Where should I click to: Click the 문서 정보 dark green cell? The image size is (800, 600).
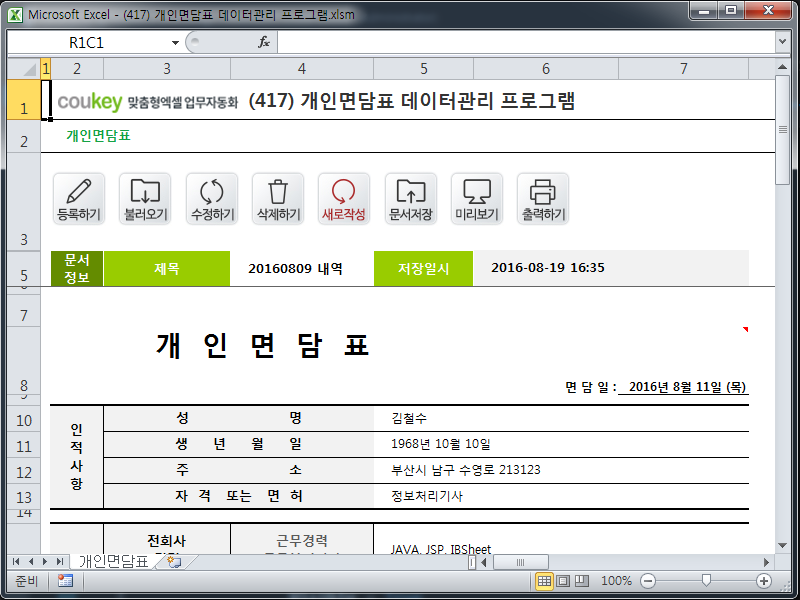(77, 268)
